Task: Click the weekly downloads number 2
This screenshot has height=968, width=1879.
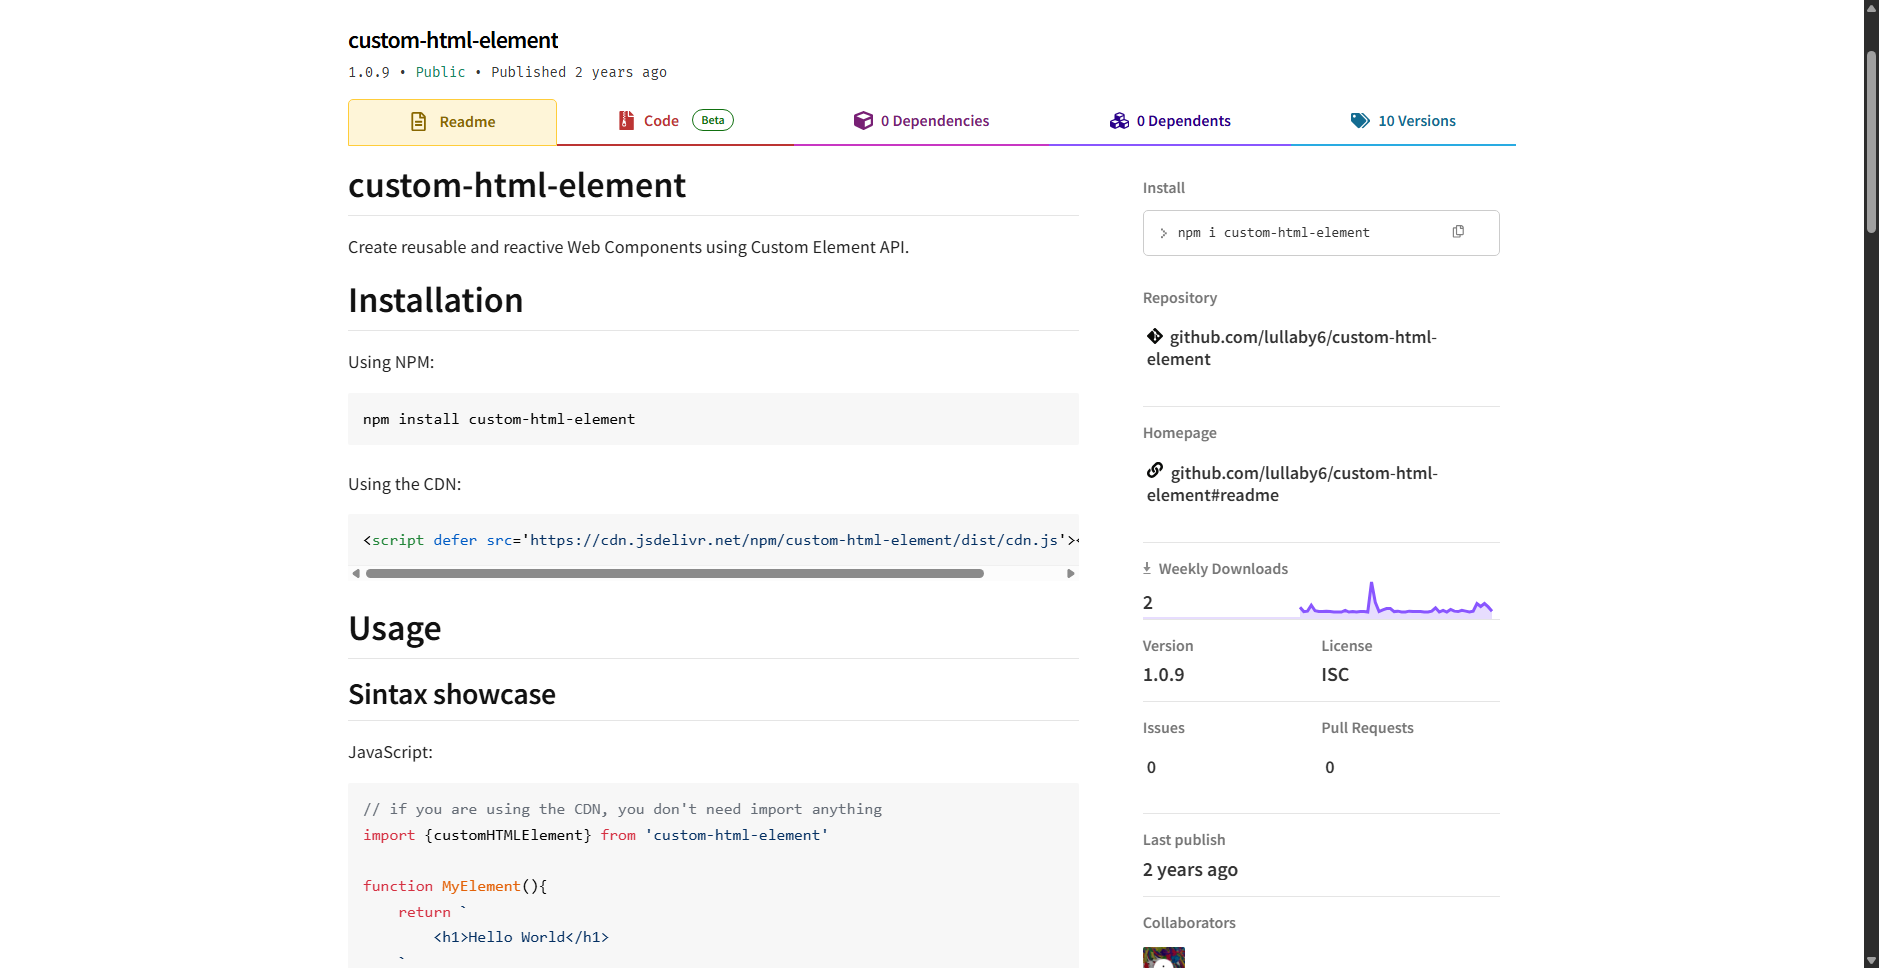Action: (1148, 603)
